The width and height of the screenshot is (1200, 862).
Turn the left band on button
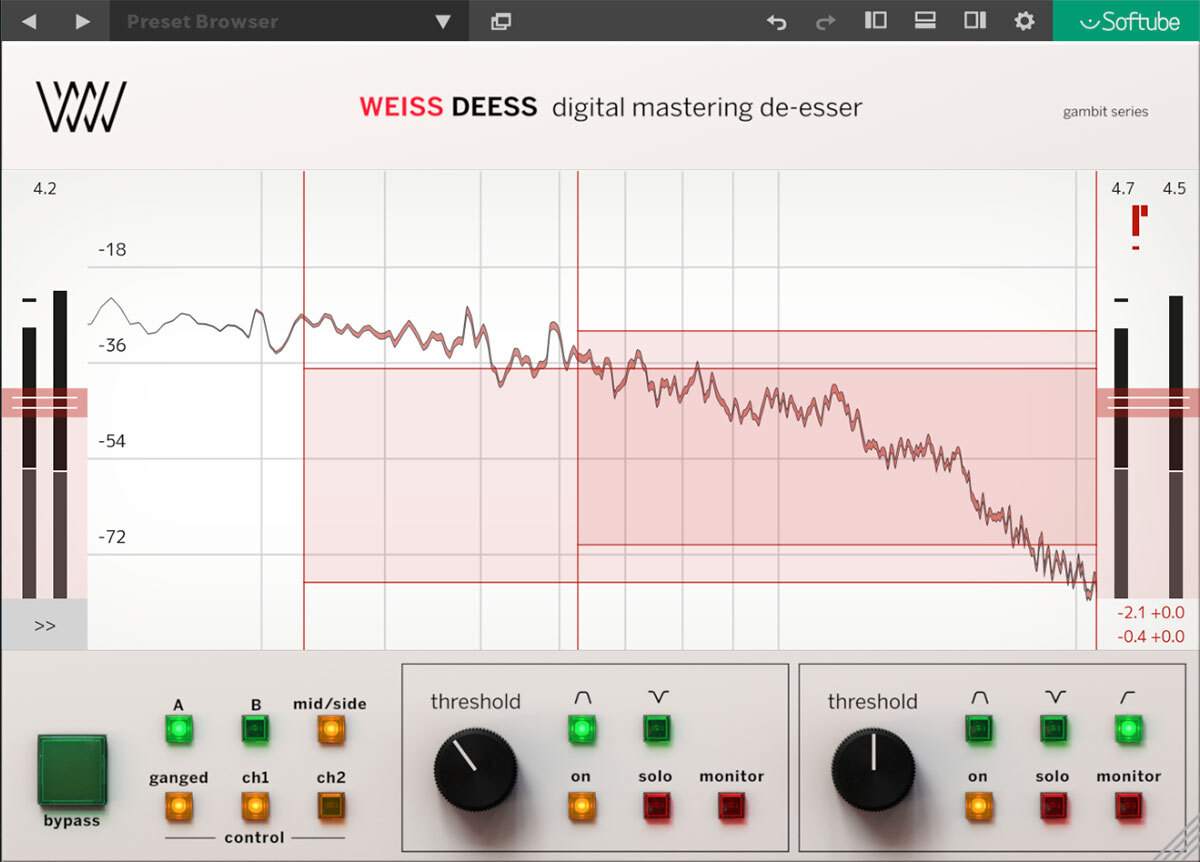point(581,805)
